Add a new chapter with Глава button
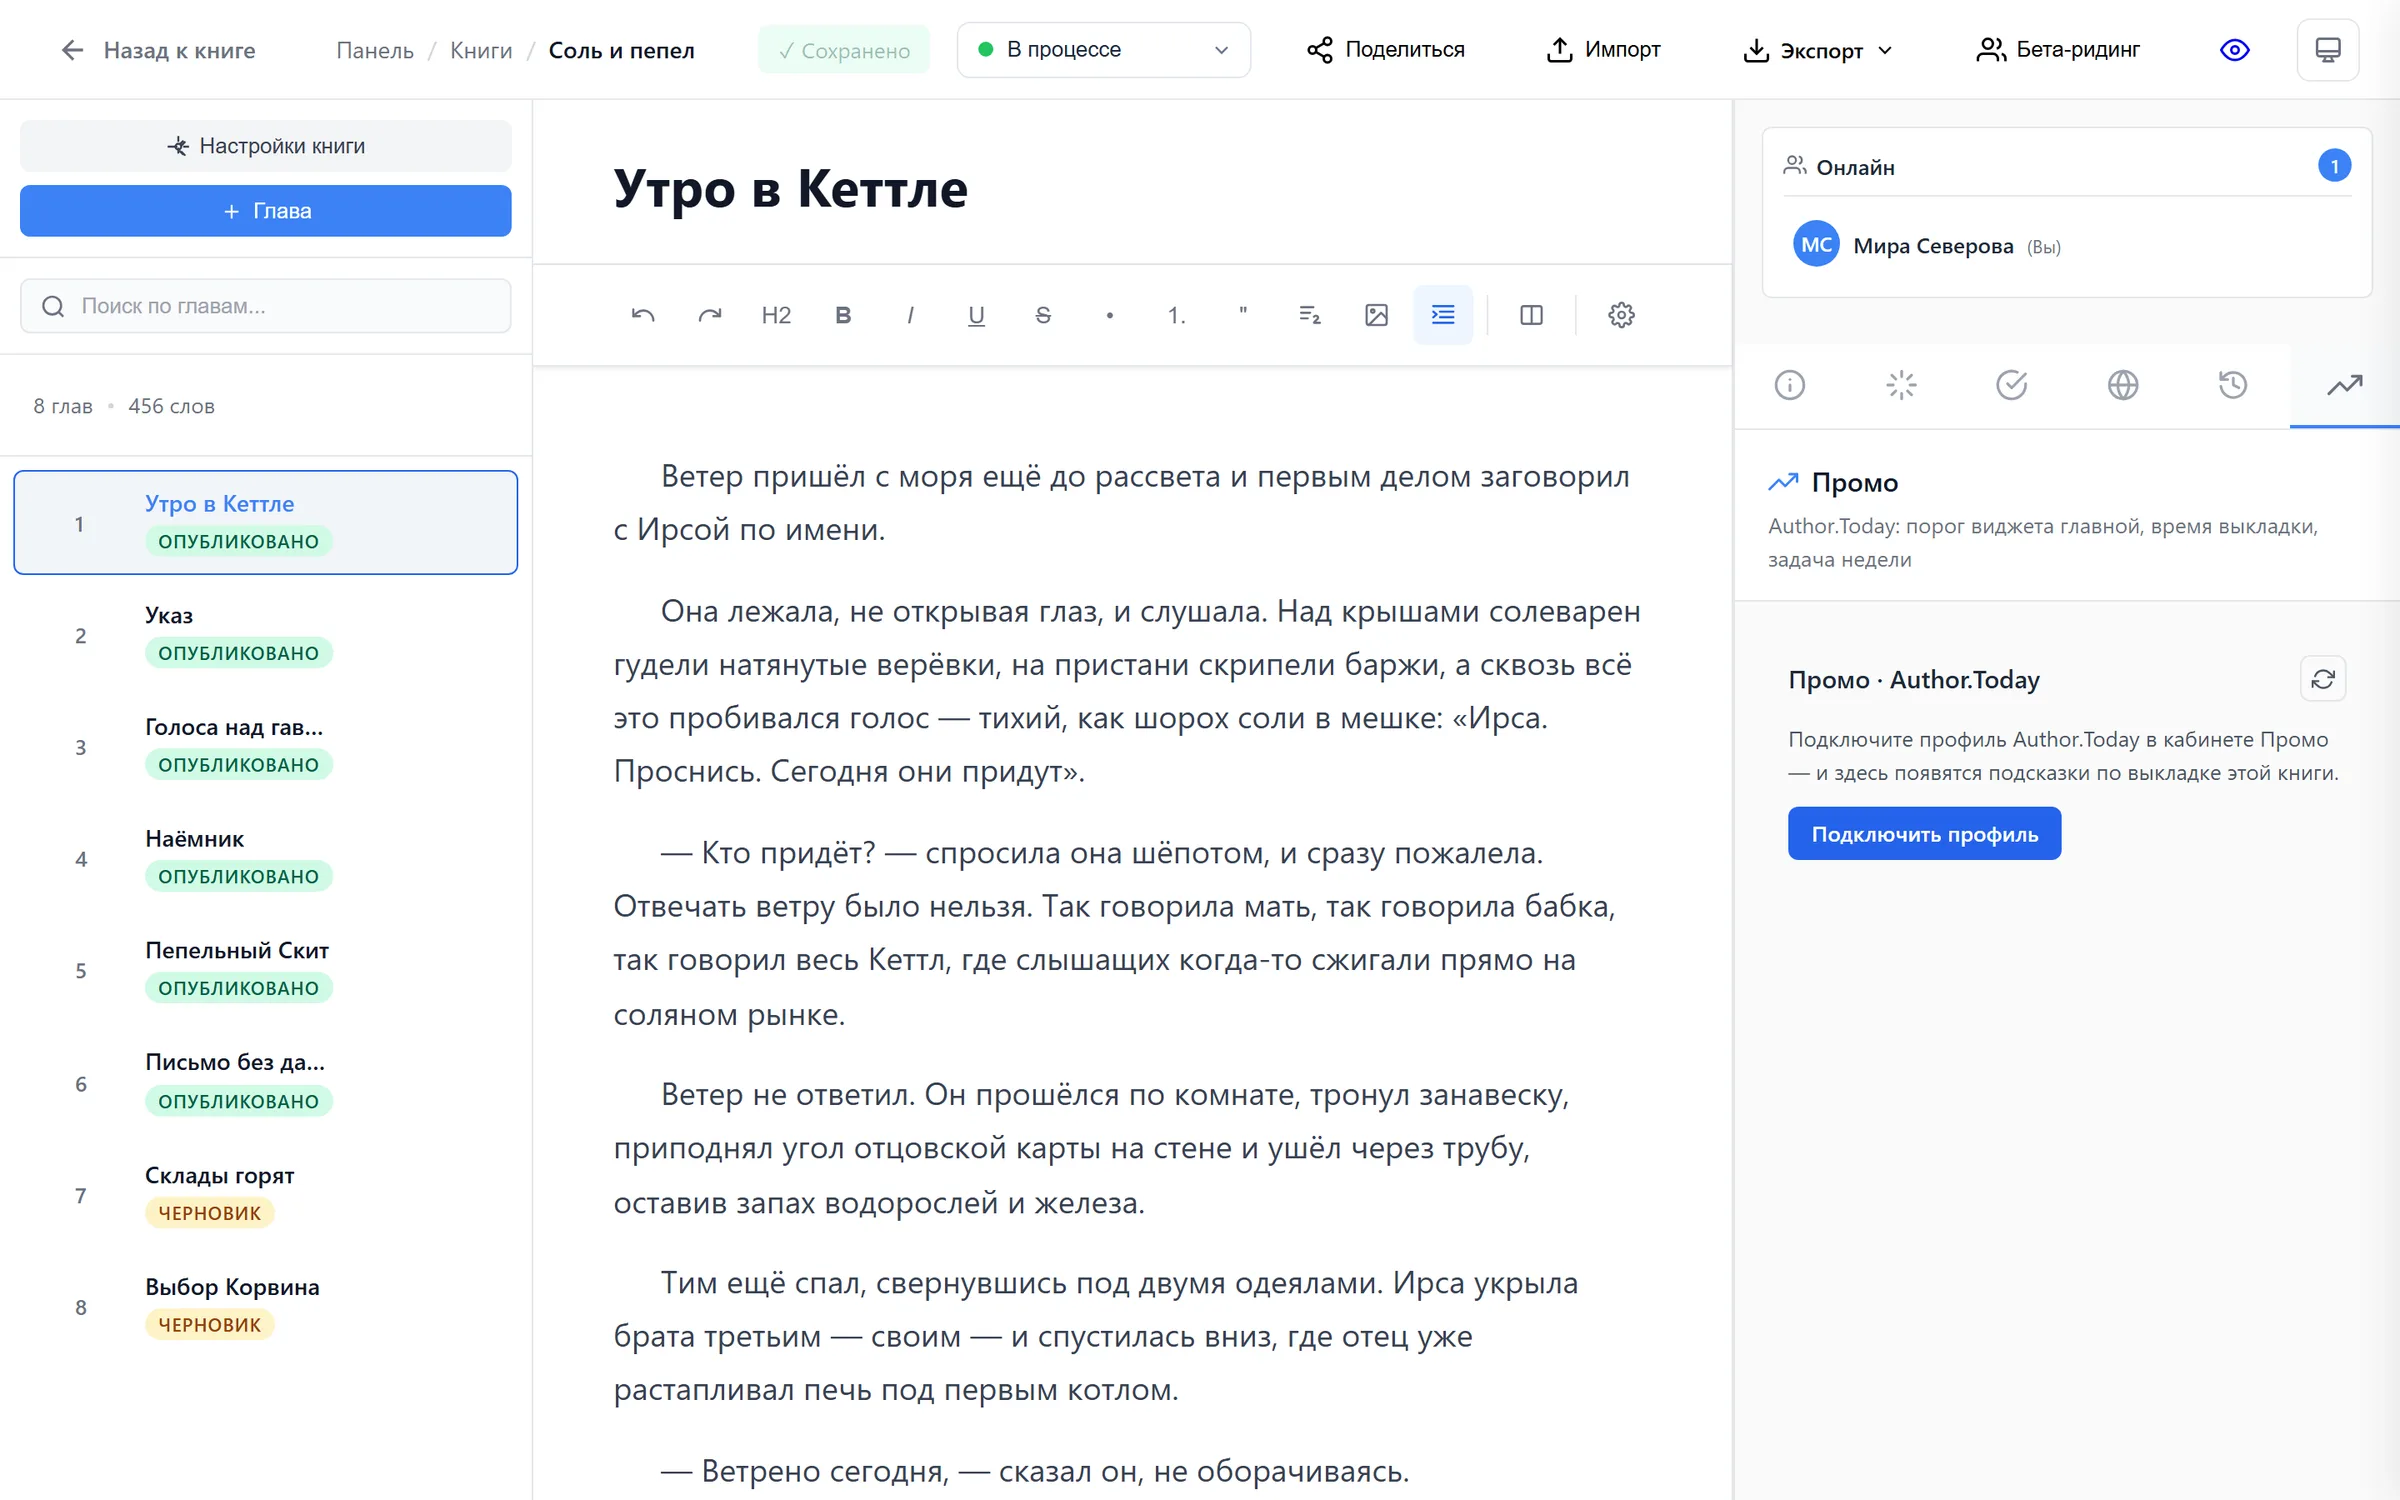Screen dimensions: 2400x1500 [x=266, y=211]
